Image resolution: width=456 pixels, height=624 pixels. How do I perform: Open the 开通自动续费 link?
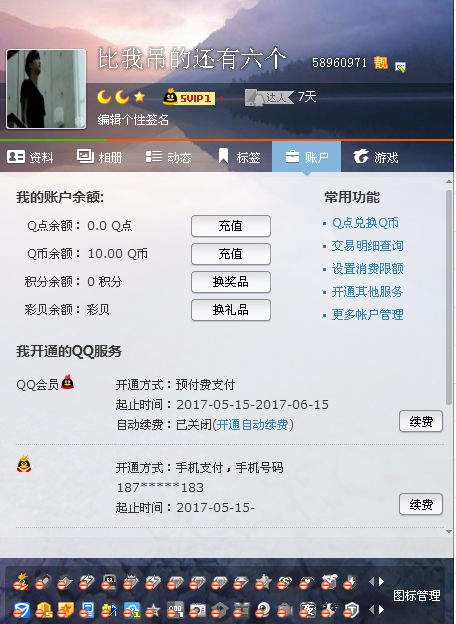(x=252, y=425)
